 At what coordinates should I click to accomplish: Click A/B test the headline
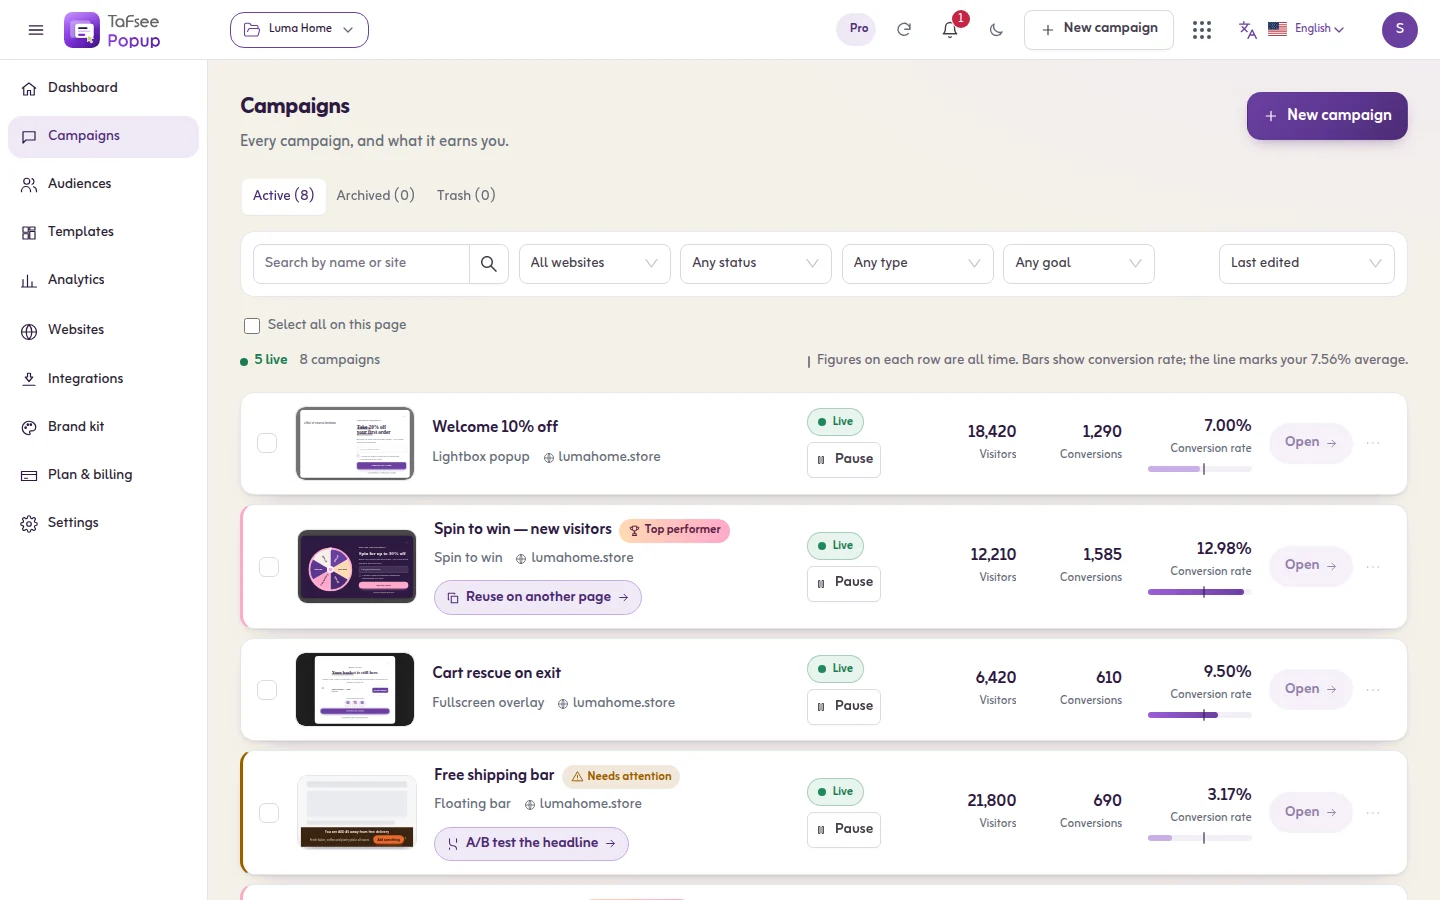coord(531,844)
